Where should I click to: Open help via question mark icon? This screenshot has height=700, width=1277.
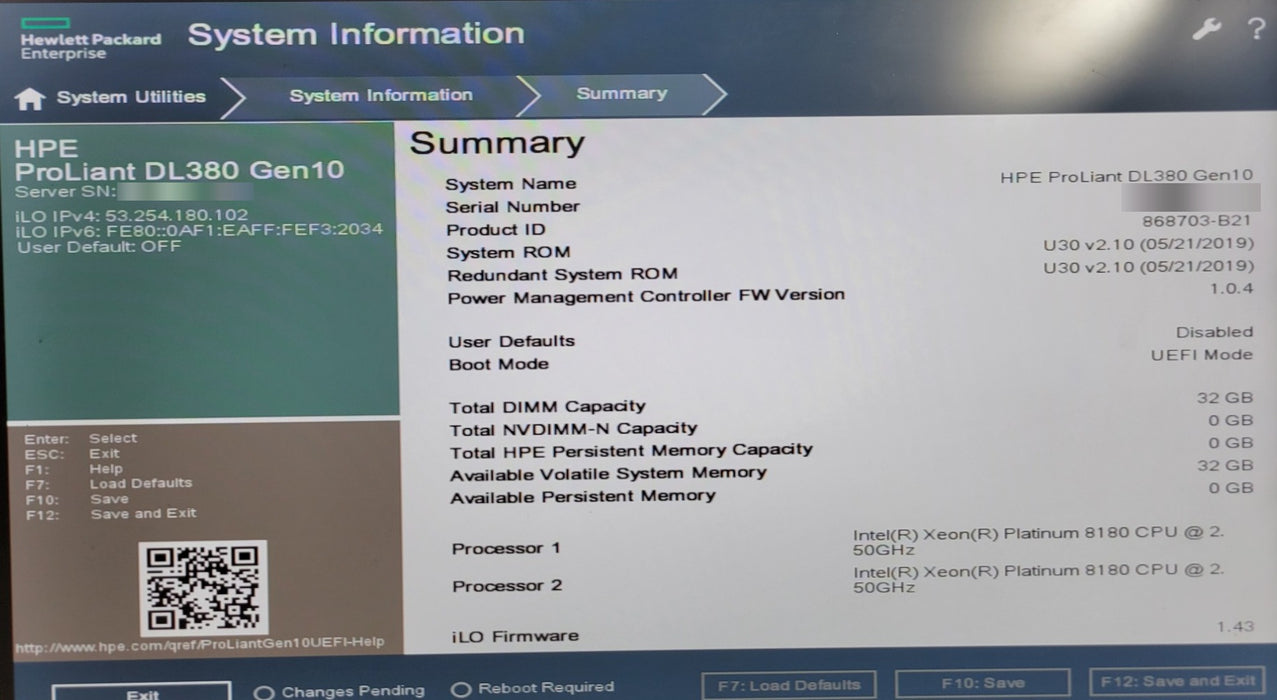pos(1255,30)
